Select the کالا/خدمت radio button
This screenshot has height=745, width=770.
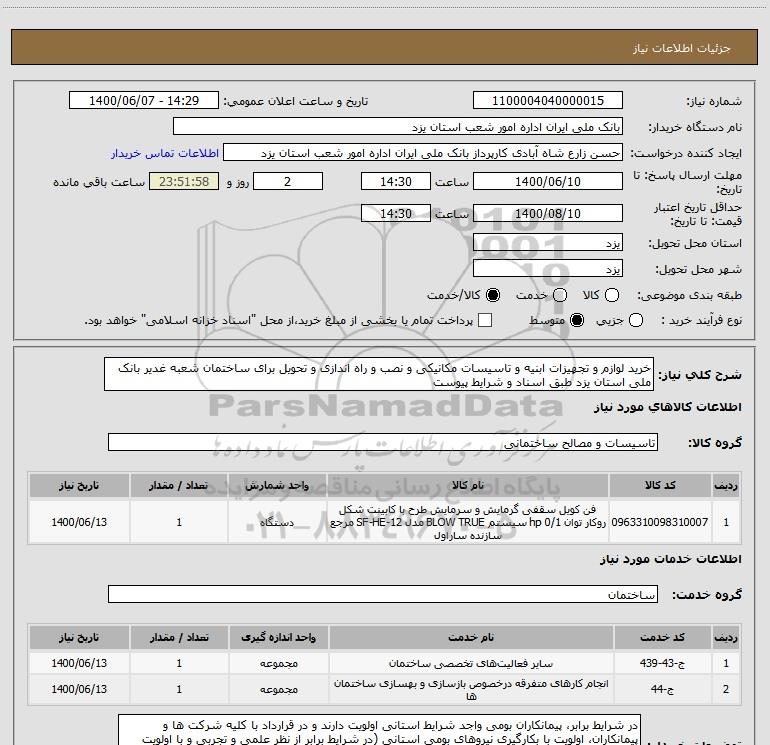tap(493, 295)
